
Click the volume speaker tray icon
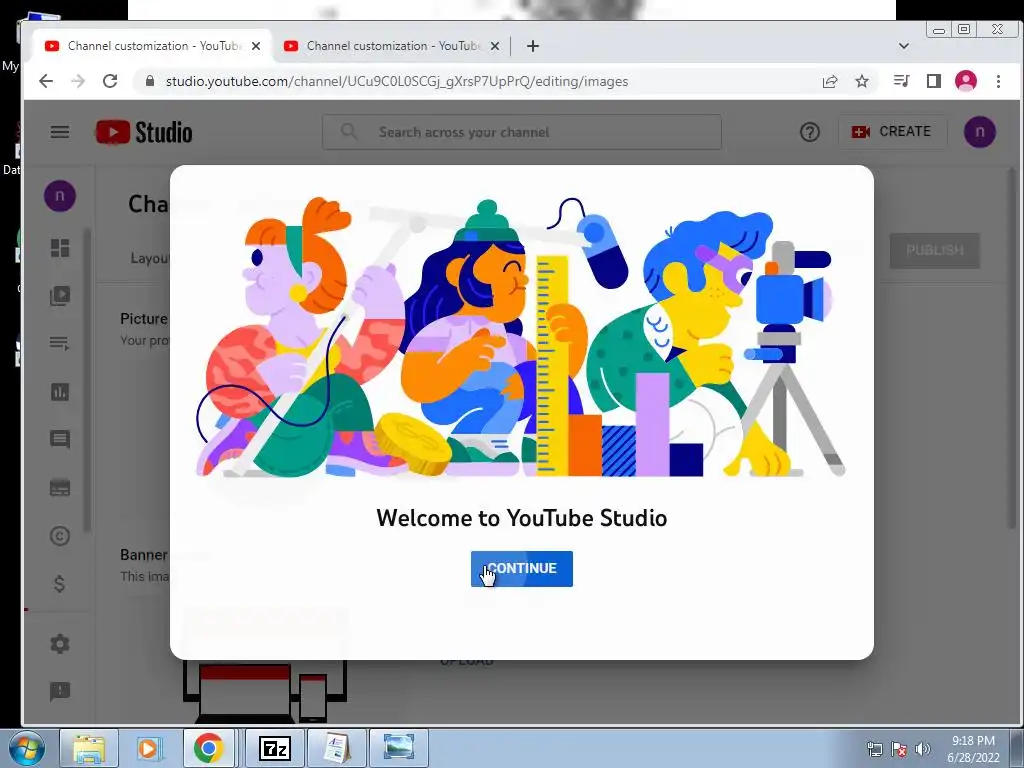point(922,749)
